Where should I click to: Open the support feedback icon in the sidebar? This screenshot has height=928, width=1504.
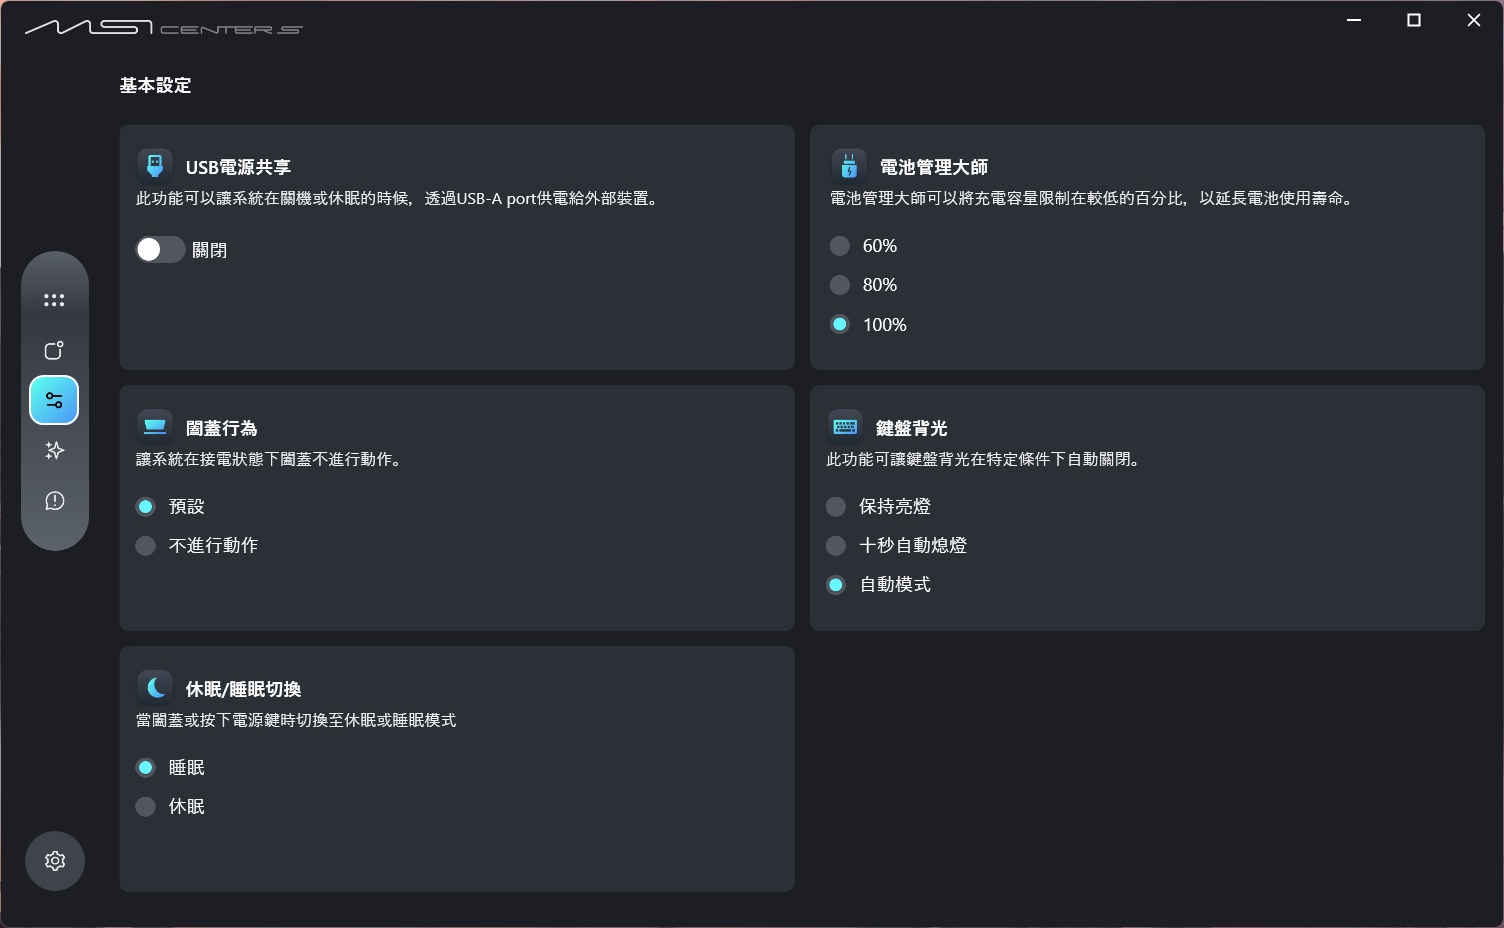tap(54, 501)
